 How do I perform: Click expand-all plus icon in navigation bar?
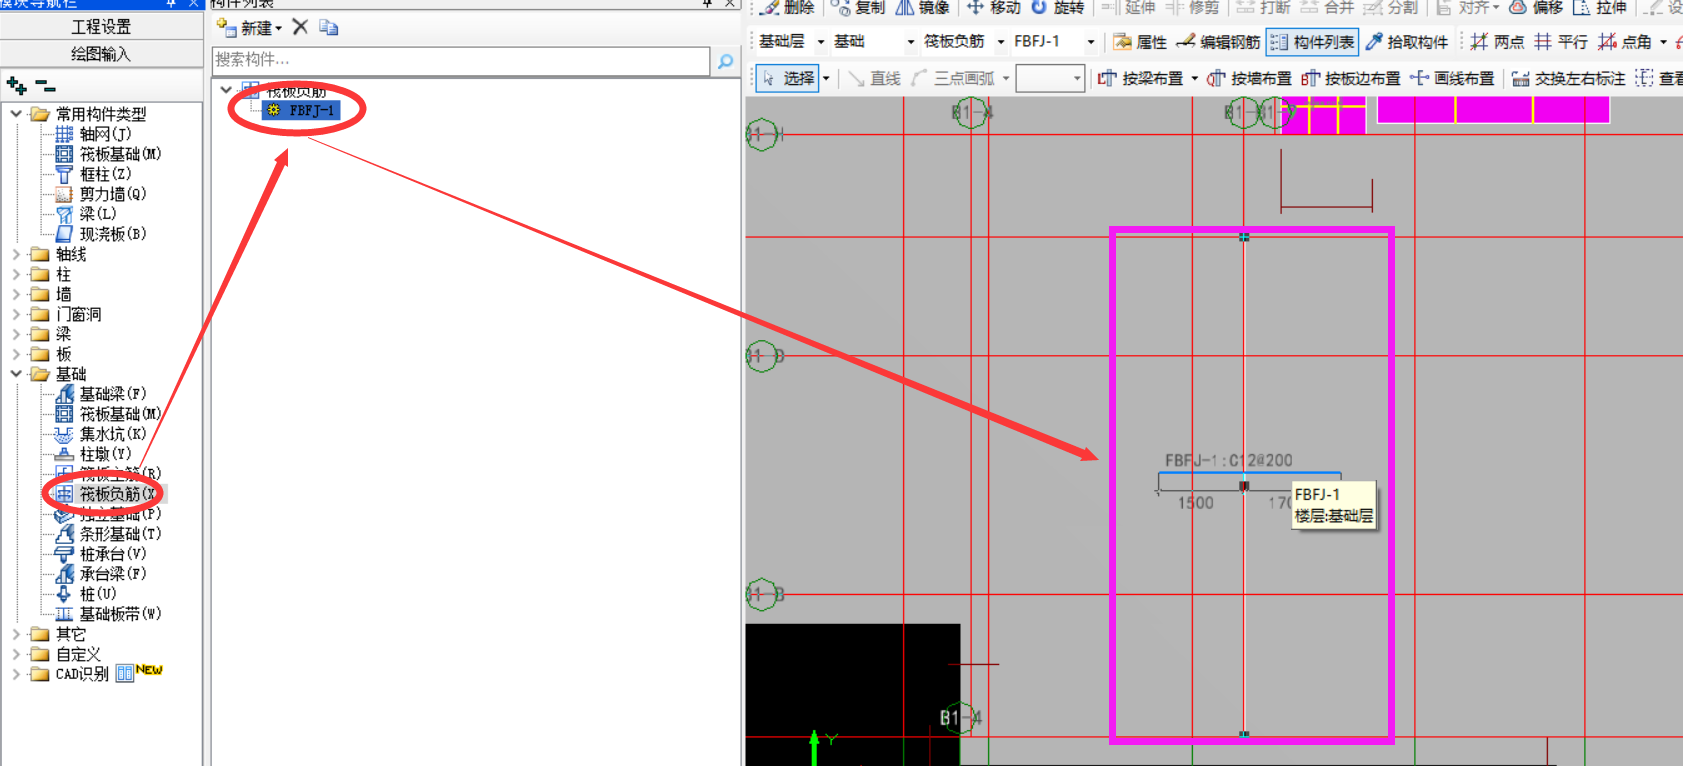tap(16, 86)
